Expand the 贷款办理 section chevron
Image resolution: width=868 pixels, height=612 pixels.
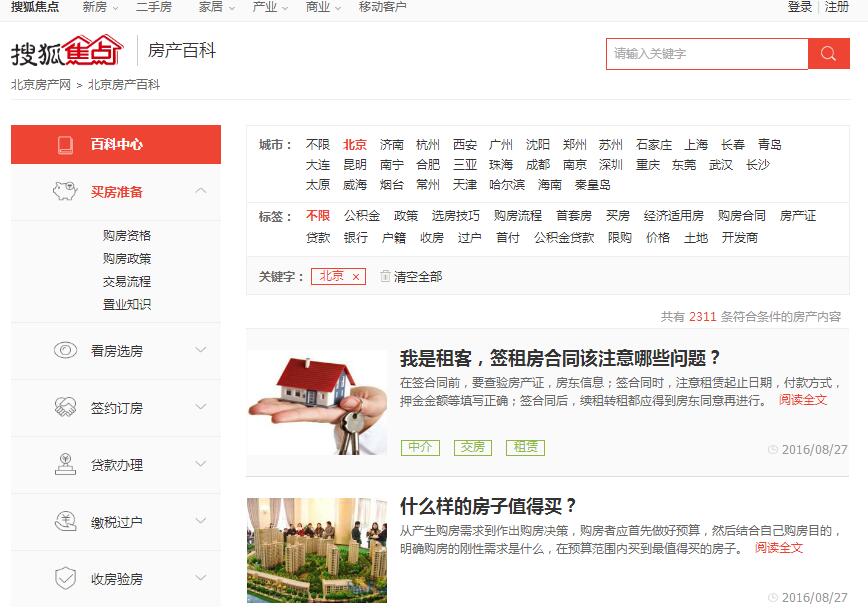click(x=201, y=464)
